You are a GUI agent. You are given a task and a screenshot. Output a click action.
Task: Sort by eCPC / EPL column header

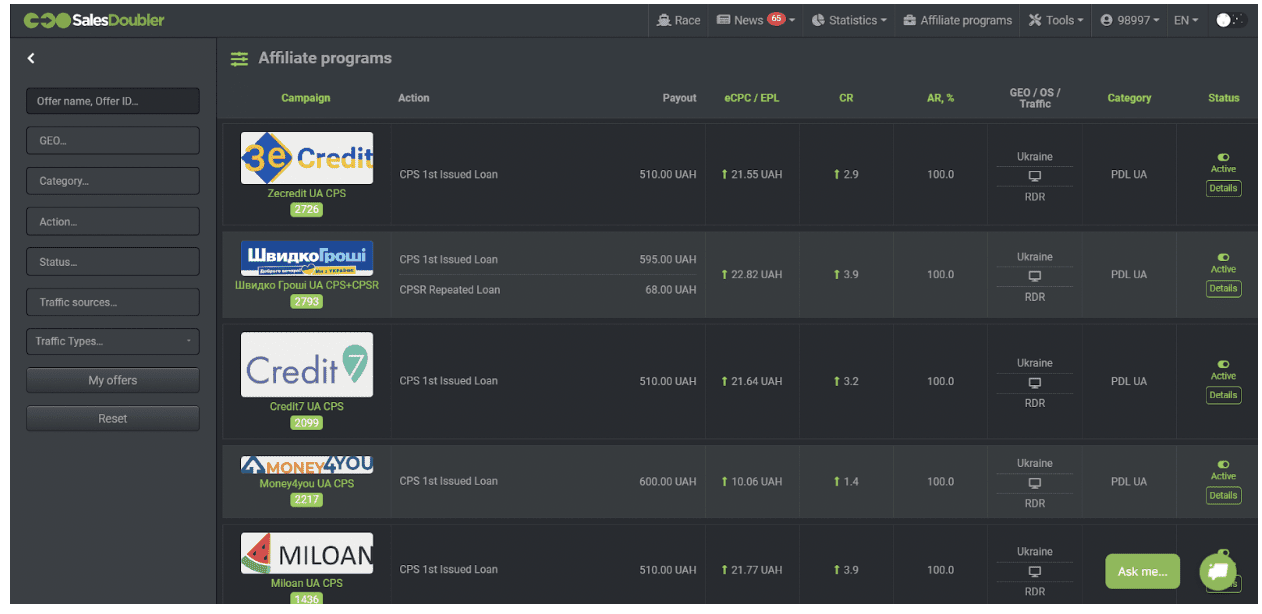coord(751,98)
